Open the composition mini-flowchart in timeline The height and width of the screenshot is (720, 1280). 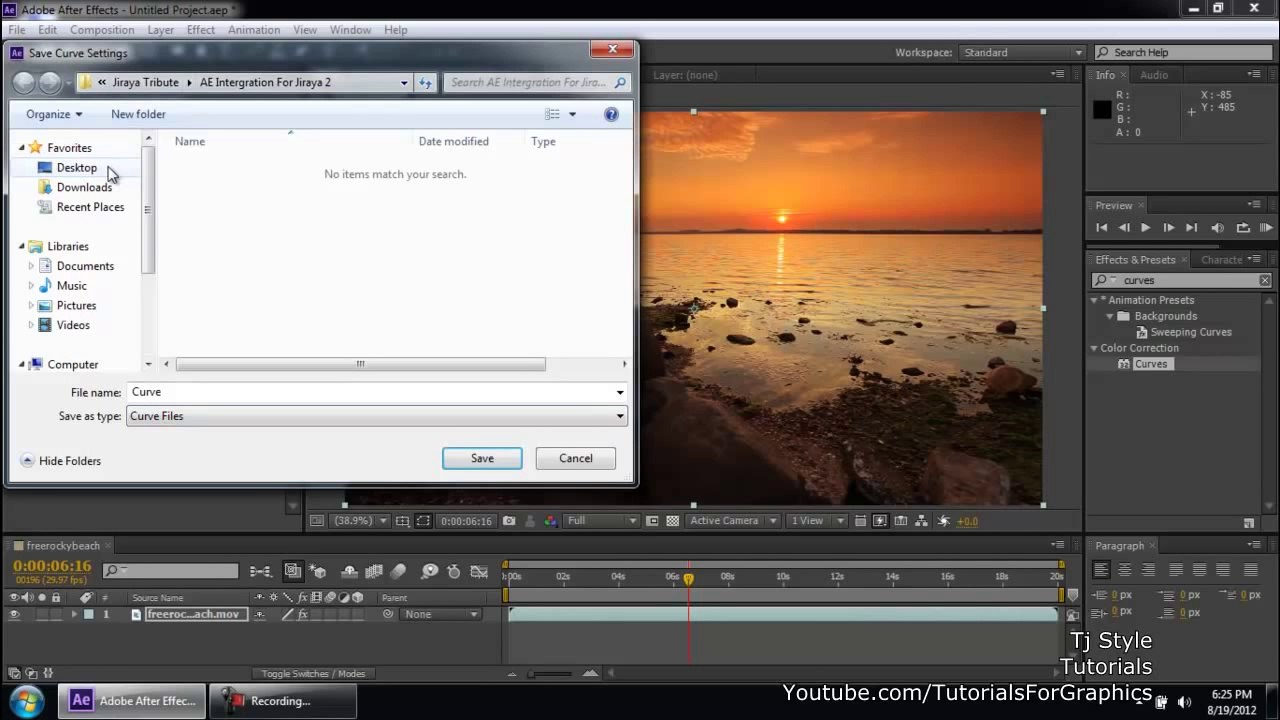(x=260, y=572)
